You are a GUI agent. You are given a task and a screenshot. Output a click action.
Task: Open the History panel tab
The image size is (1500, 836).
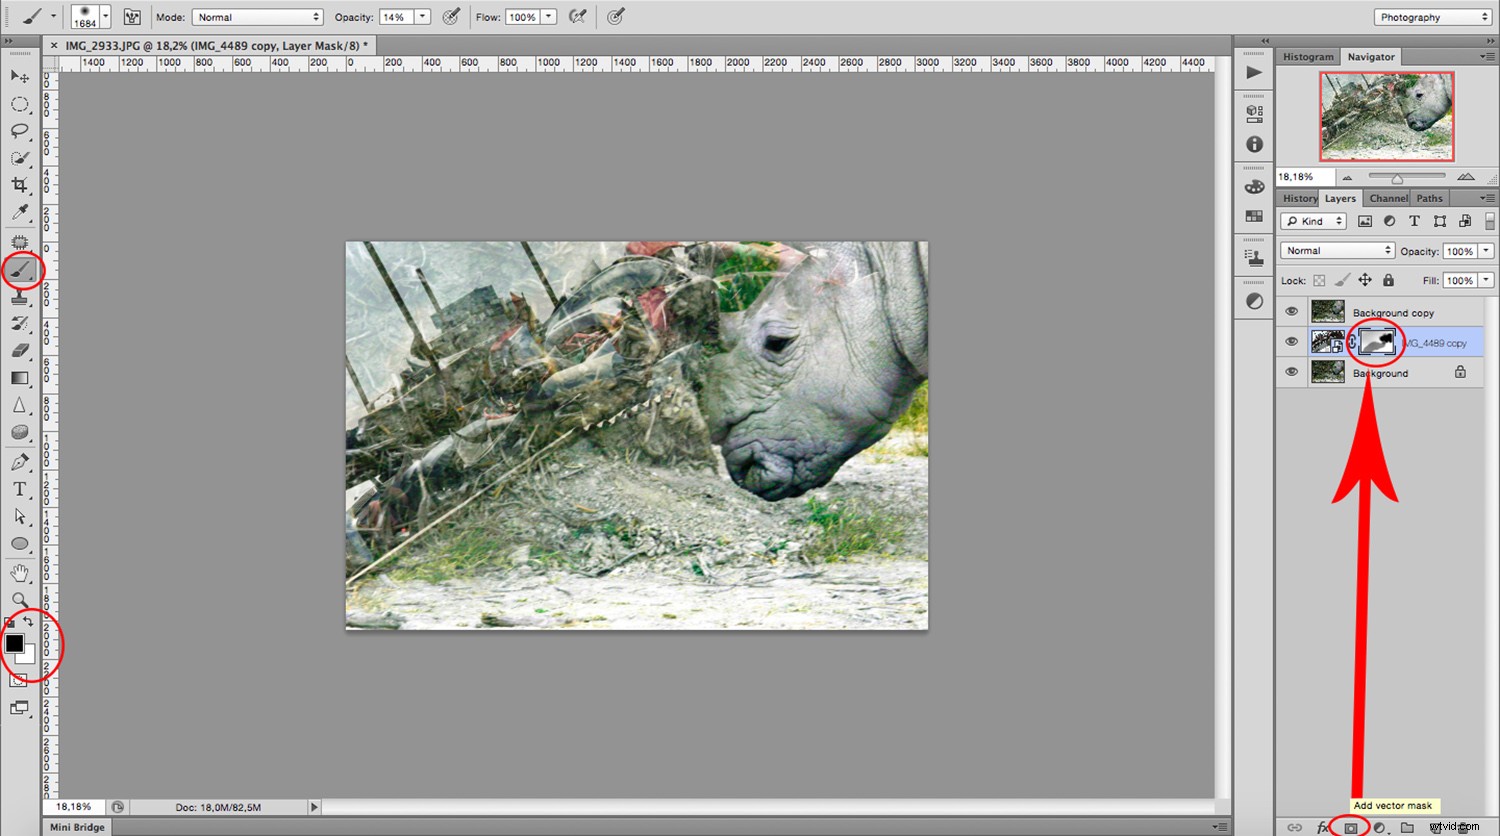(x=1298, y=197)
